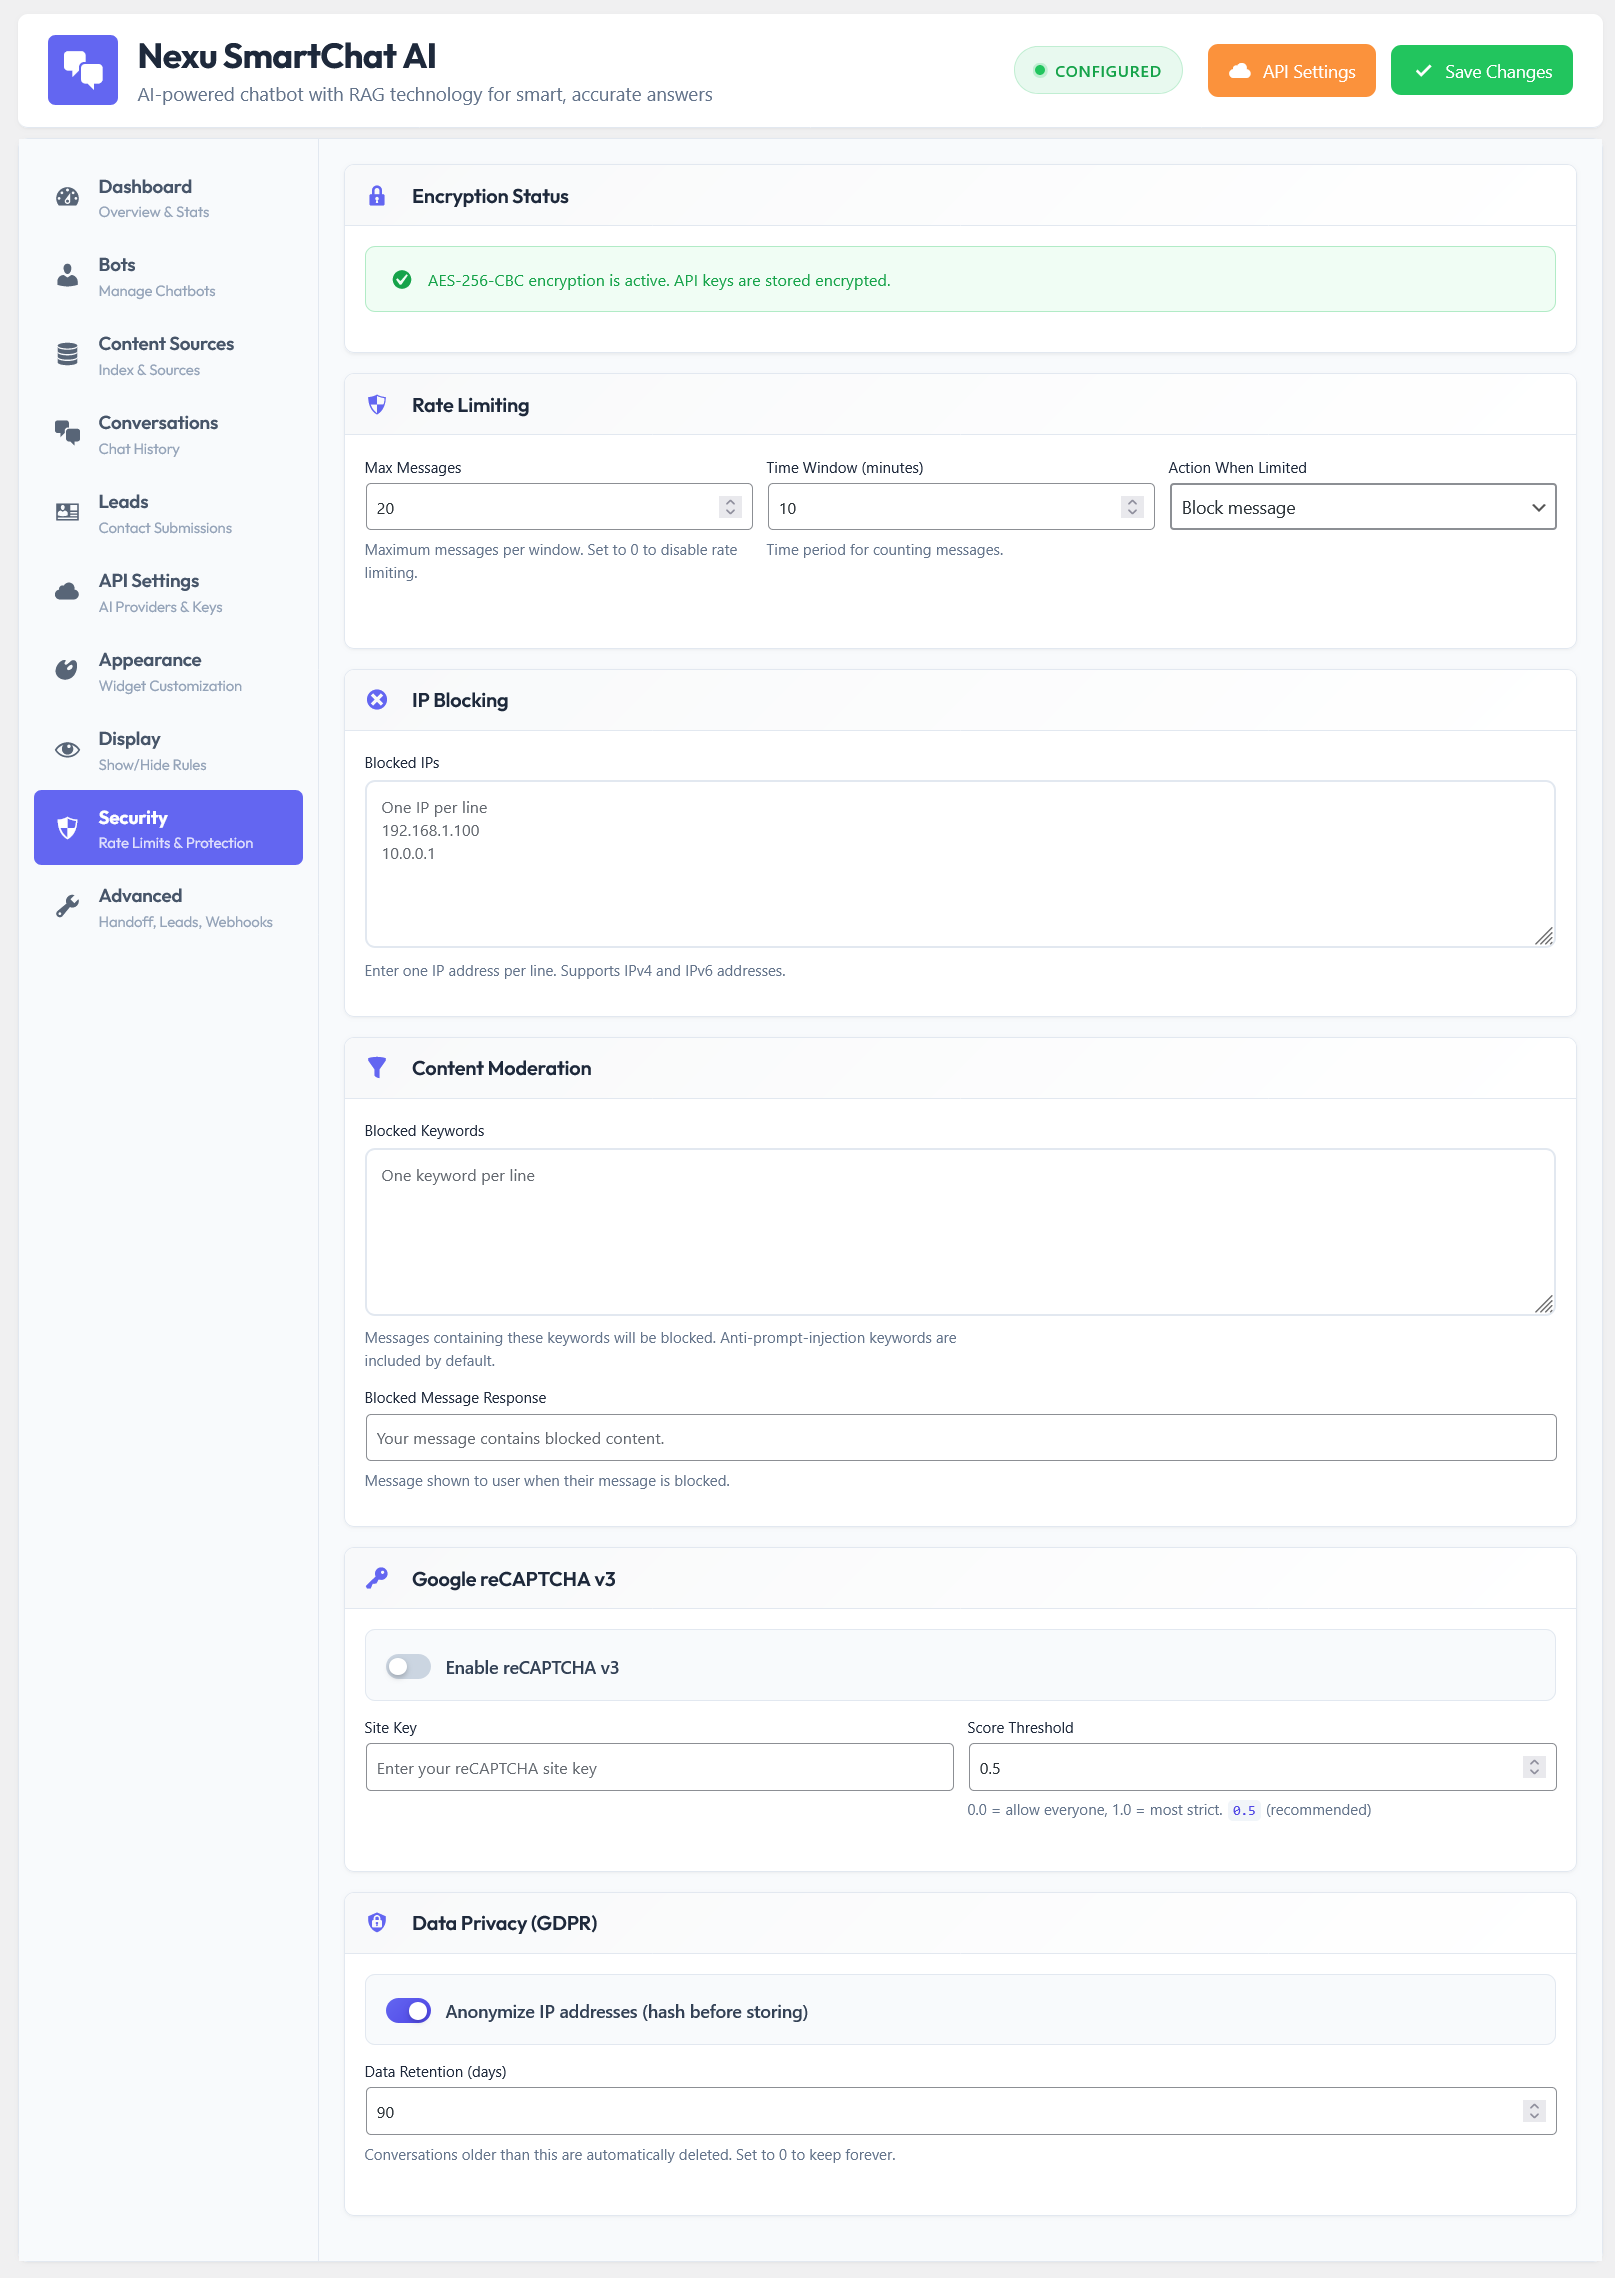Click into the Blocked Keywords textarea
Image resolution: width=1615 pixels, height=2278 pixels.
pos(960,1232)
